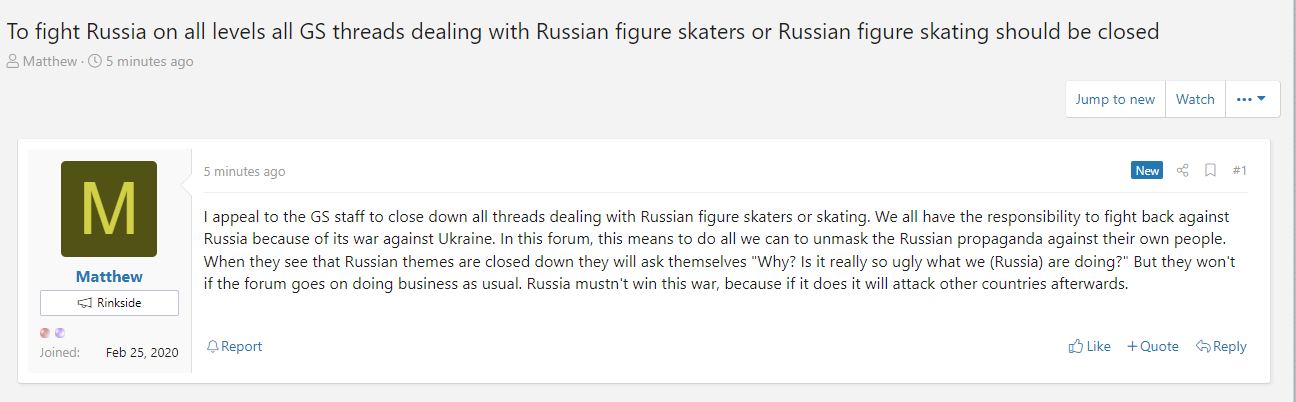Click the post's '5 minutes ago' timestamp
Screen dimensions: 1296x402
pos(244,172)
